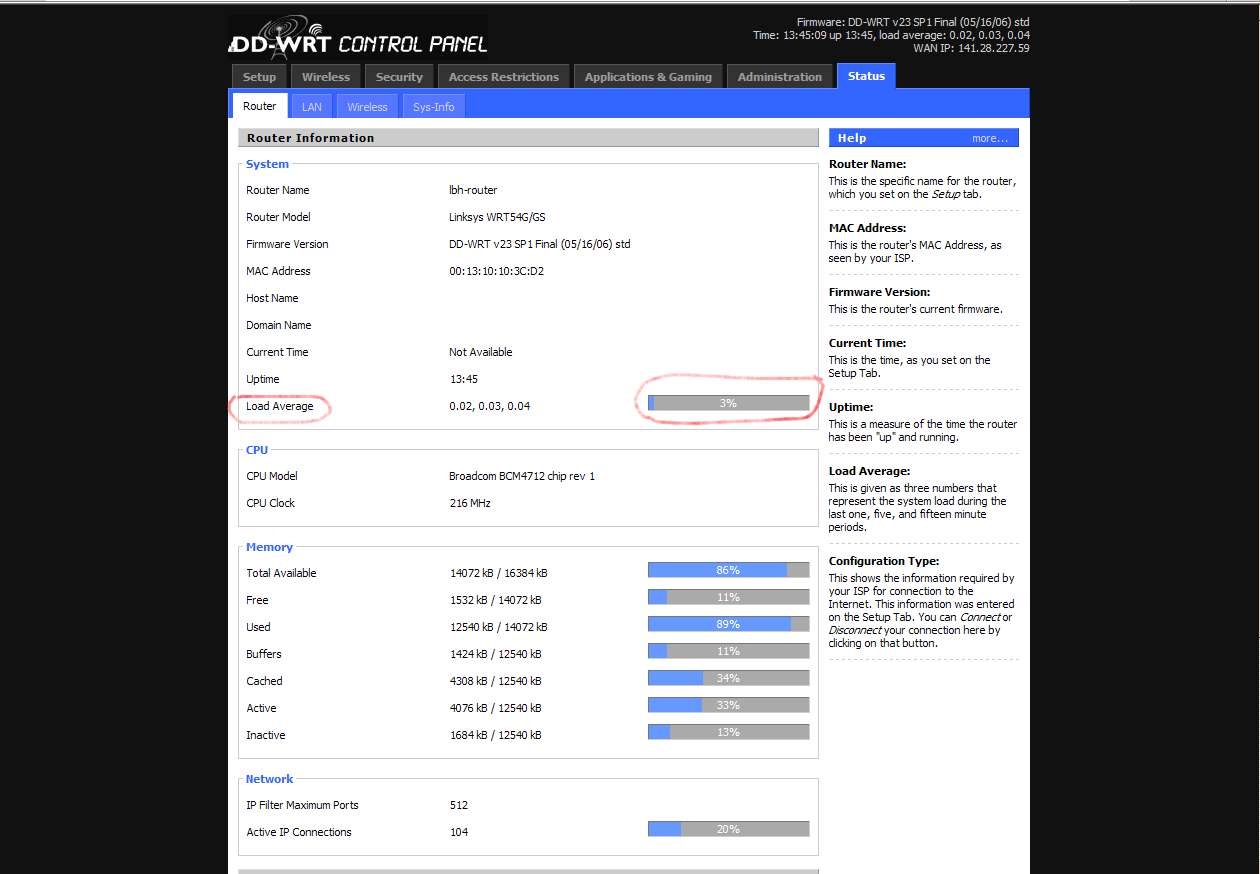Image resolution: width=1260 pixels, height=874 pixels.
Task: Click '1424 kB / 12540 kB' buffers value
Action: [x=495, y=654]
